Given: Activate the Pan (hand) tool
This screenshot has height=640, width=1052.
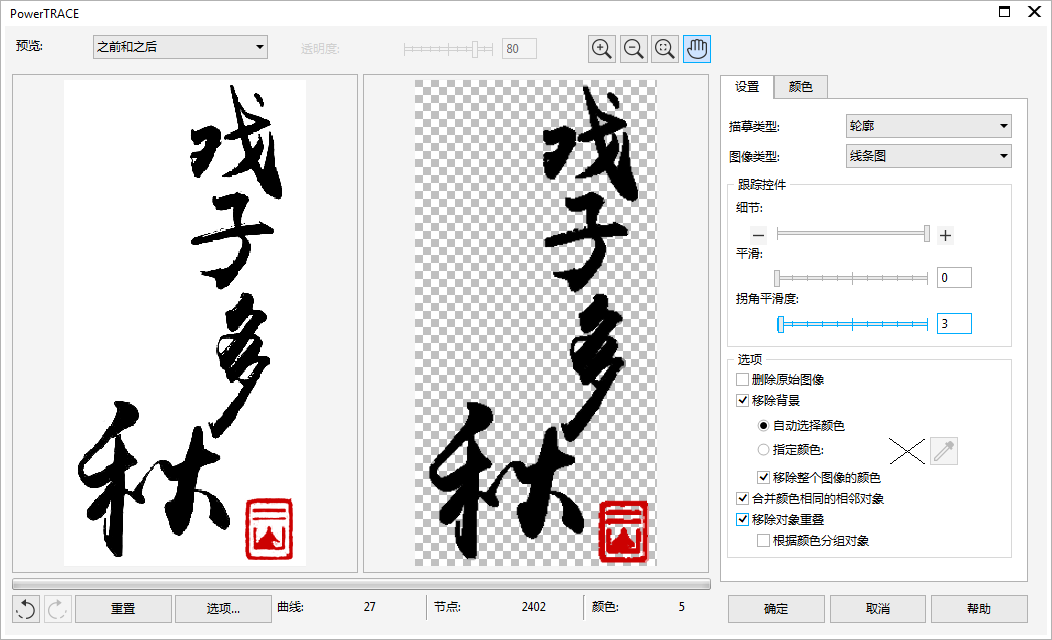Looking at the screenshot, I should pos(696,48).
